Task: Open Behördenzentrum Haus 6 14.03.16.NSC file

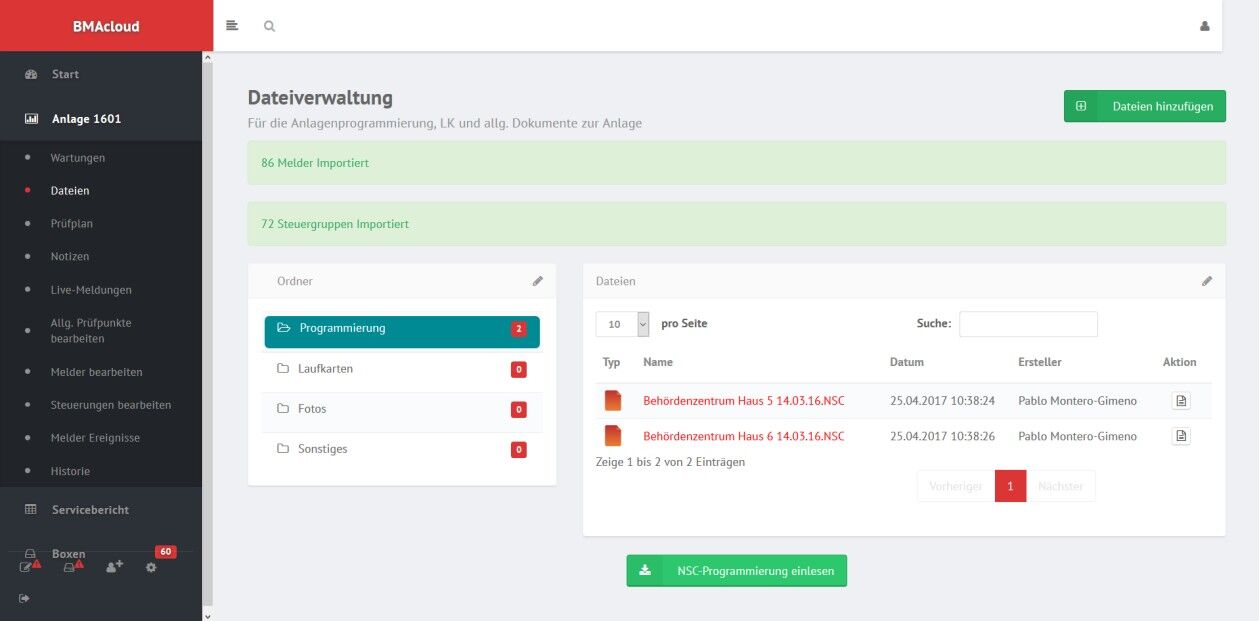Action: (x=744, y=436)
